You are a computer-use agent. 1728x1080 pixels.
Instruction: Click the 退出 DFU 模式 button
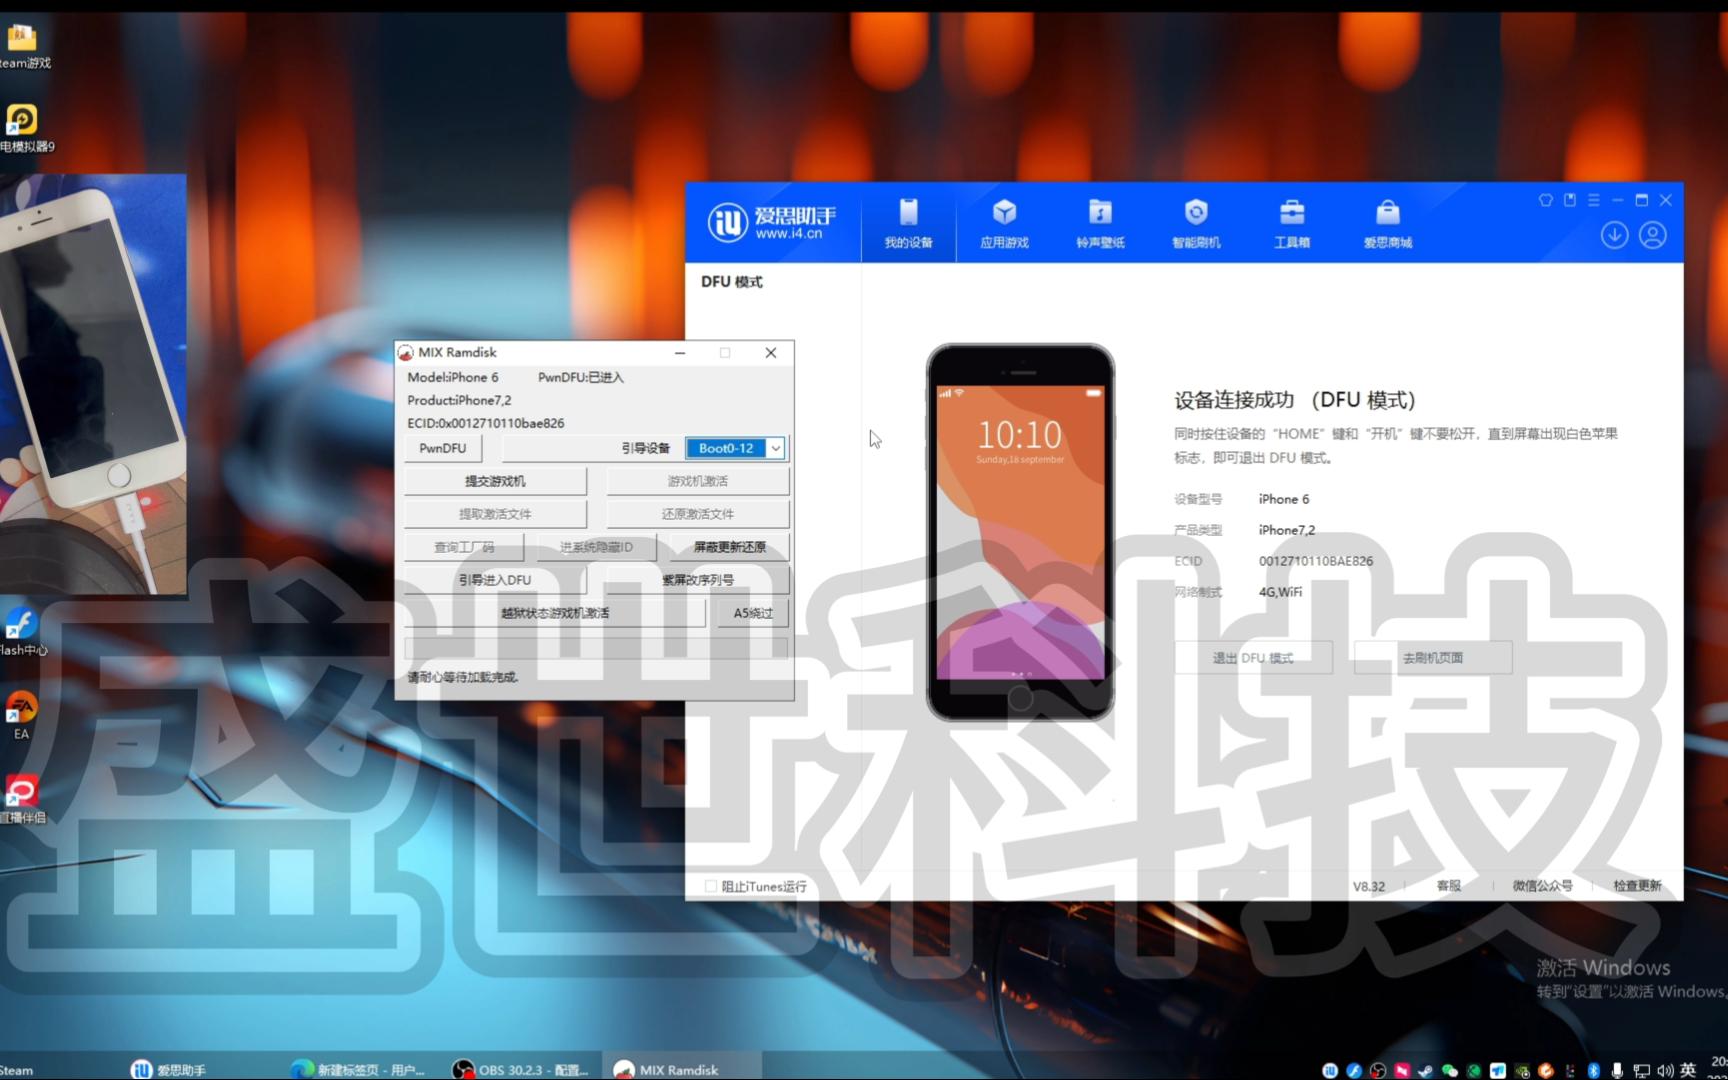click(1253, 658)
